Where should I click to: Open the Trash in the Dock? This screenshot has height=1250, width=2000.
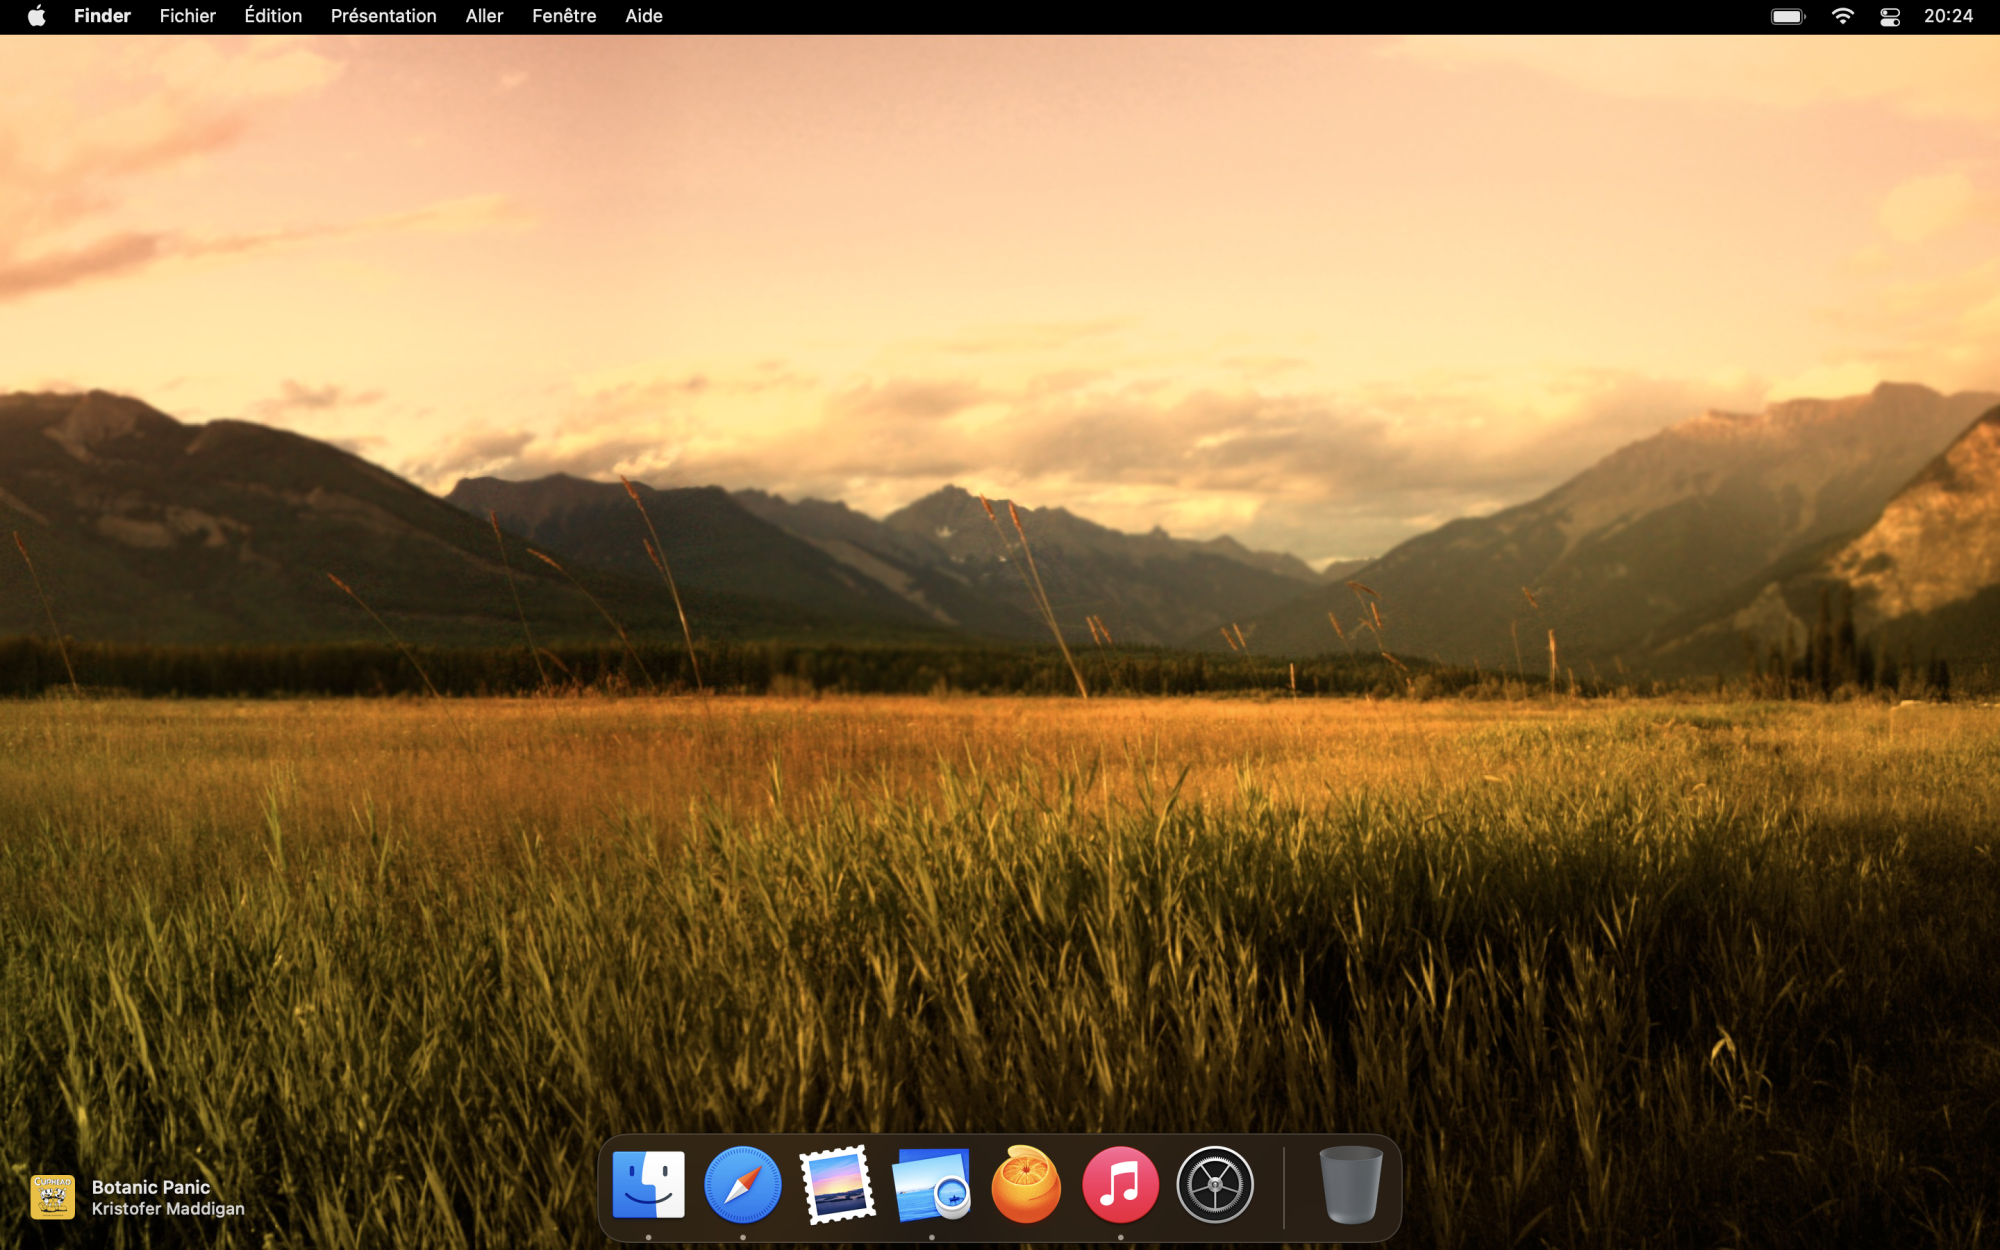coord(1350,1185)
